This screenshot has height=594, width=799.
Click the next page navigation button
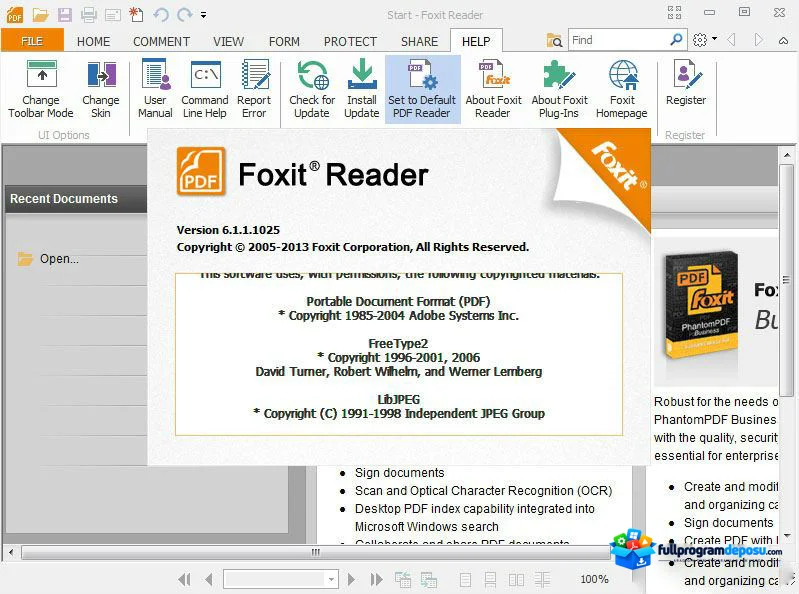pos(351,579)
